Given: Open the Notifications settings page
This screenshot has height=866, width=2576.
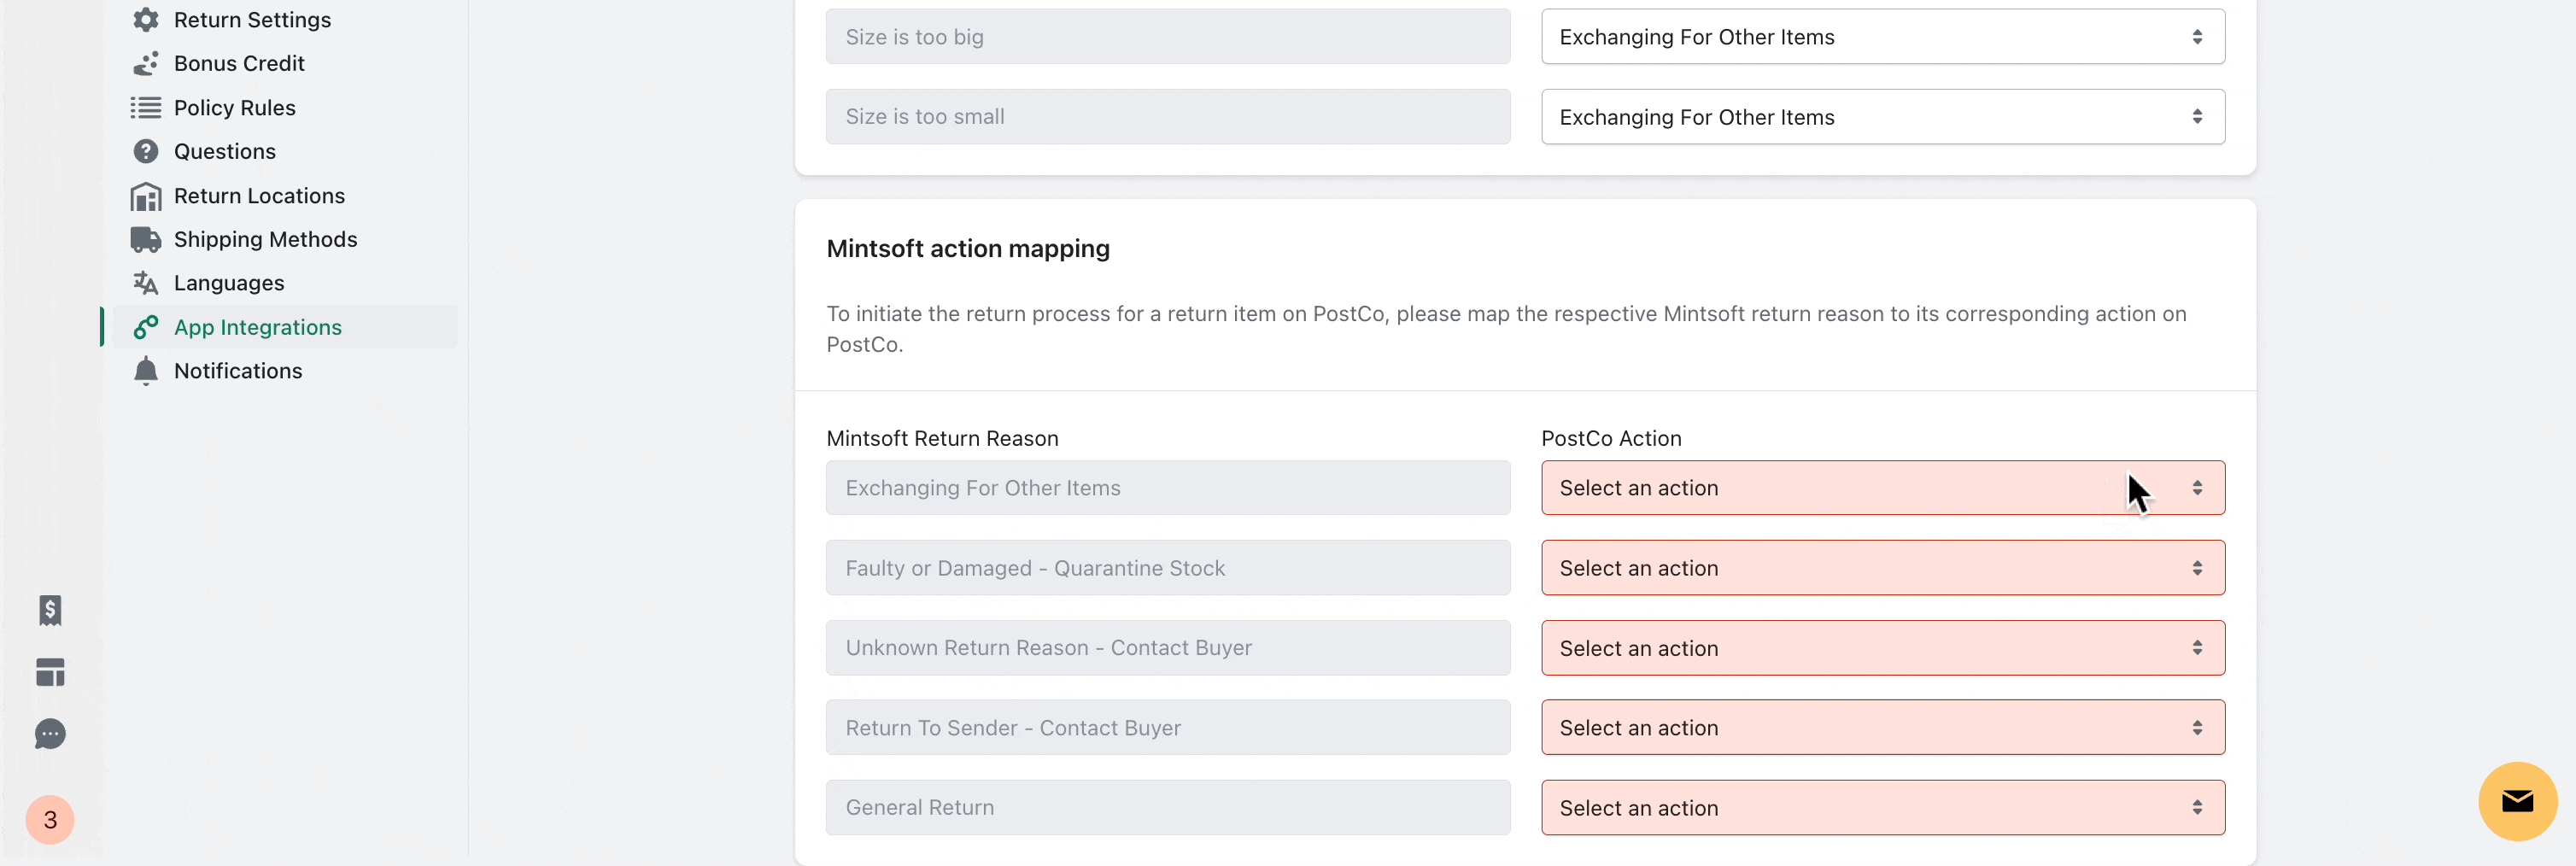Looking at the screenshot, I should click(238, 371).
